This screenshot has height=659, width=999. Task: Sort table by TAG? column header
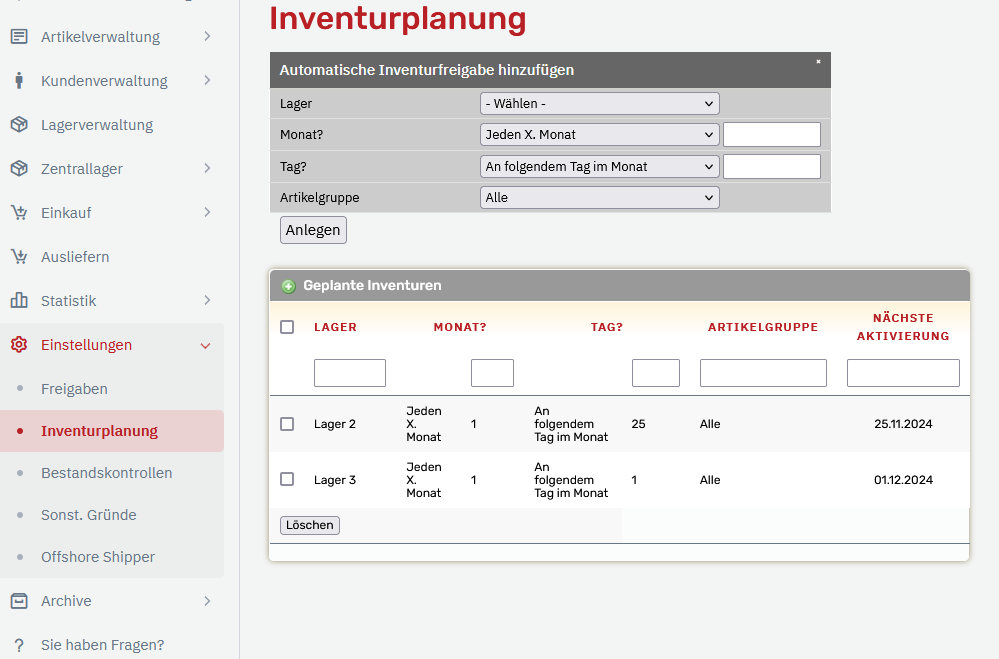pos(607,327)
